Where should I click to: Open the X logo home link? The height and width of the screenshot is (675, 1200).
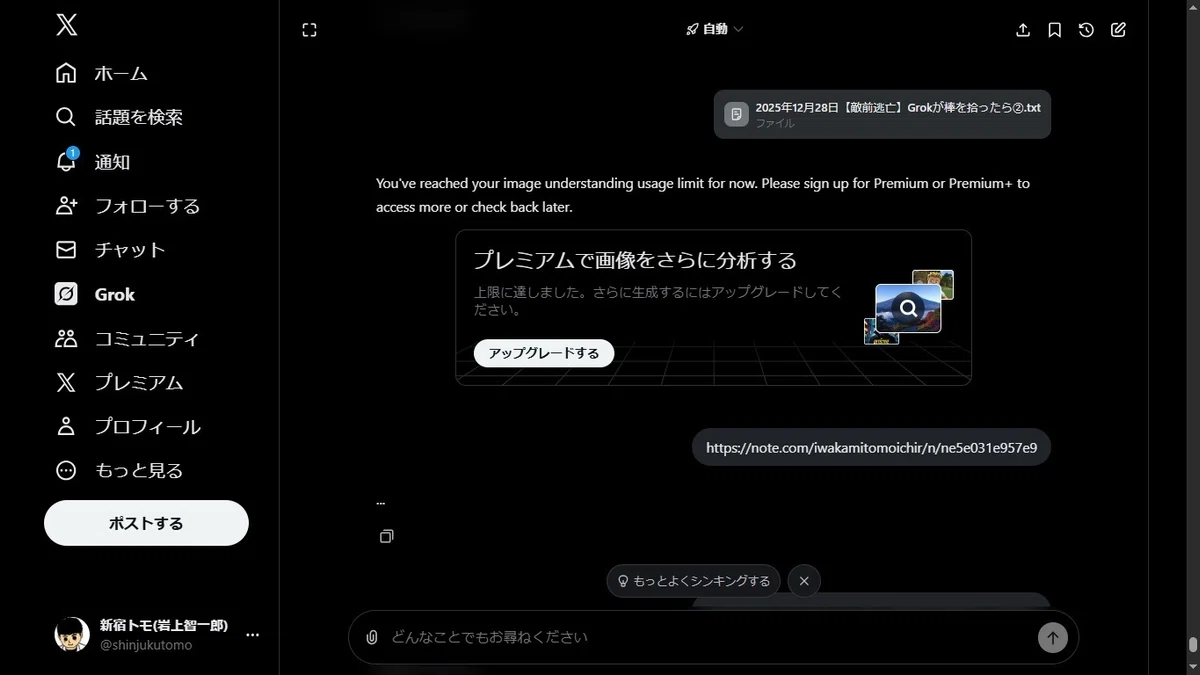tap(66, 25)
